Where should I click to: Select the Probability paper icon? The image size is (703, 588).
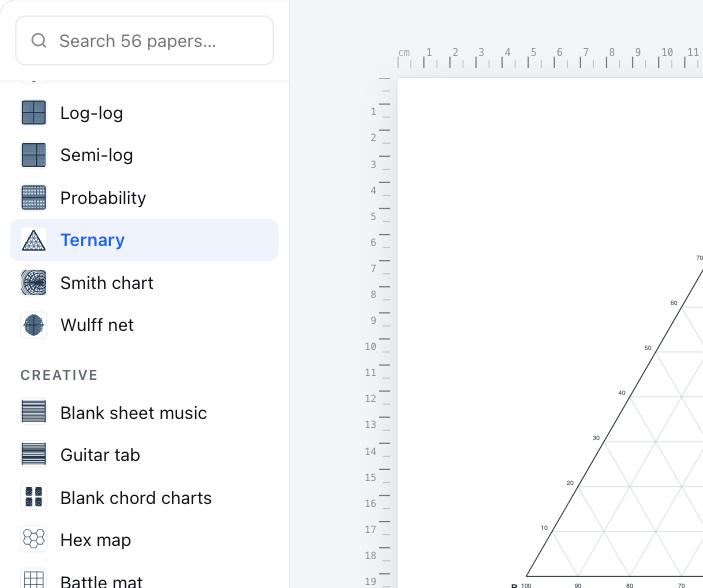34,198
